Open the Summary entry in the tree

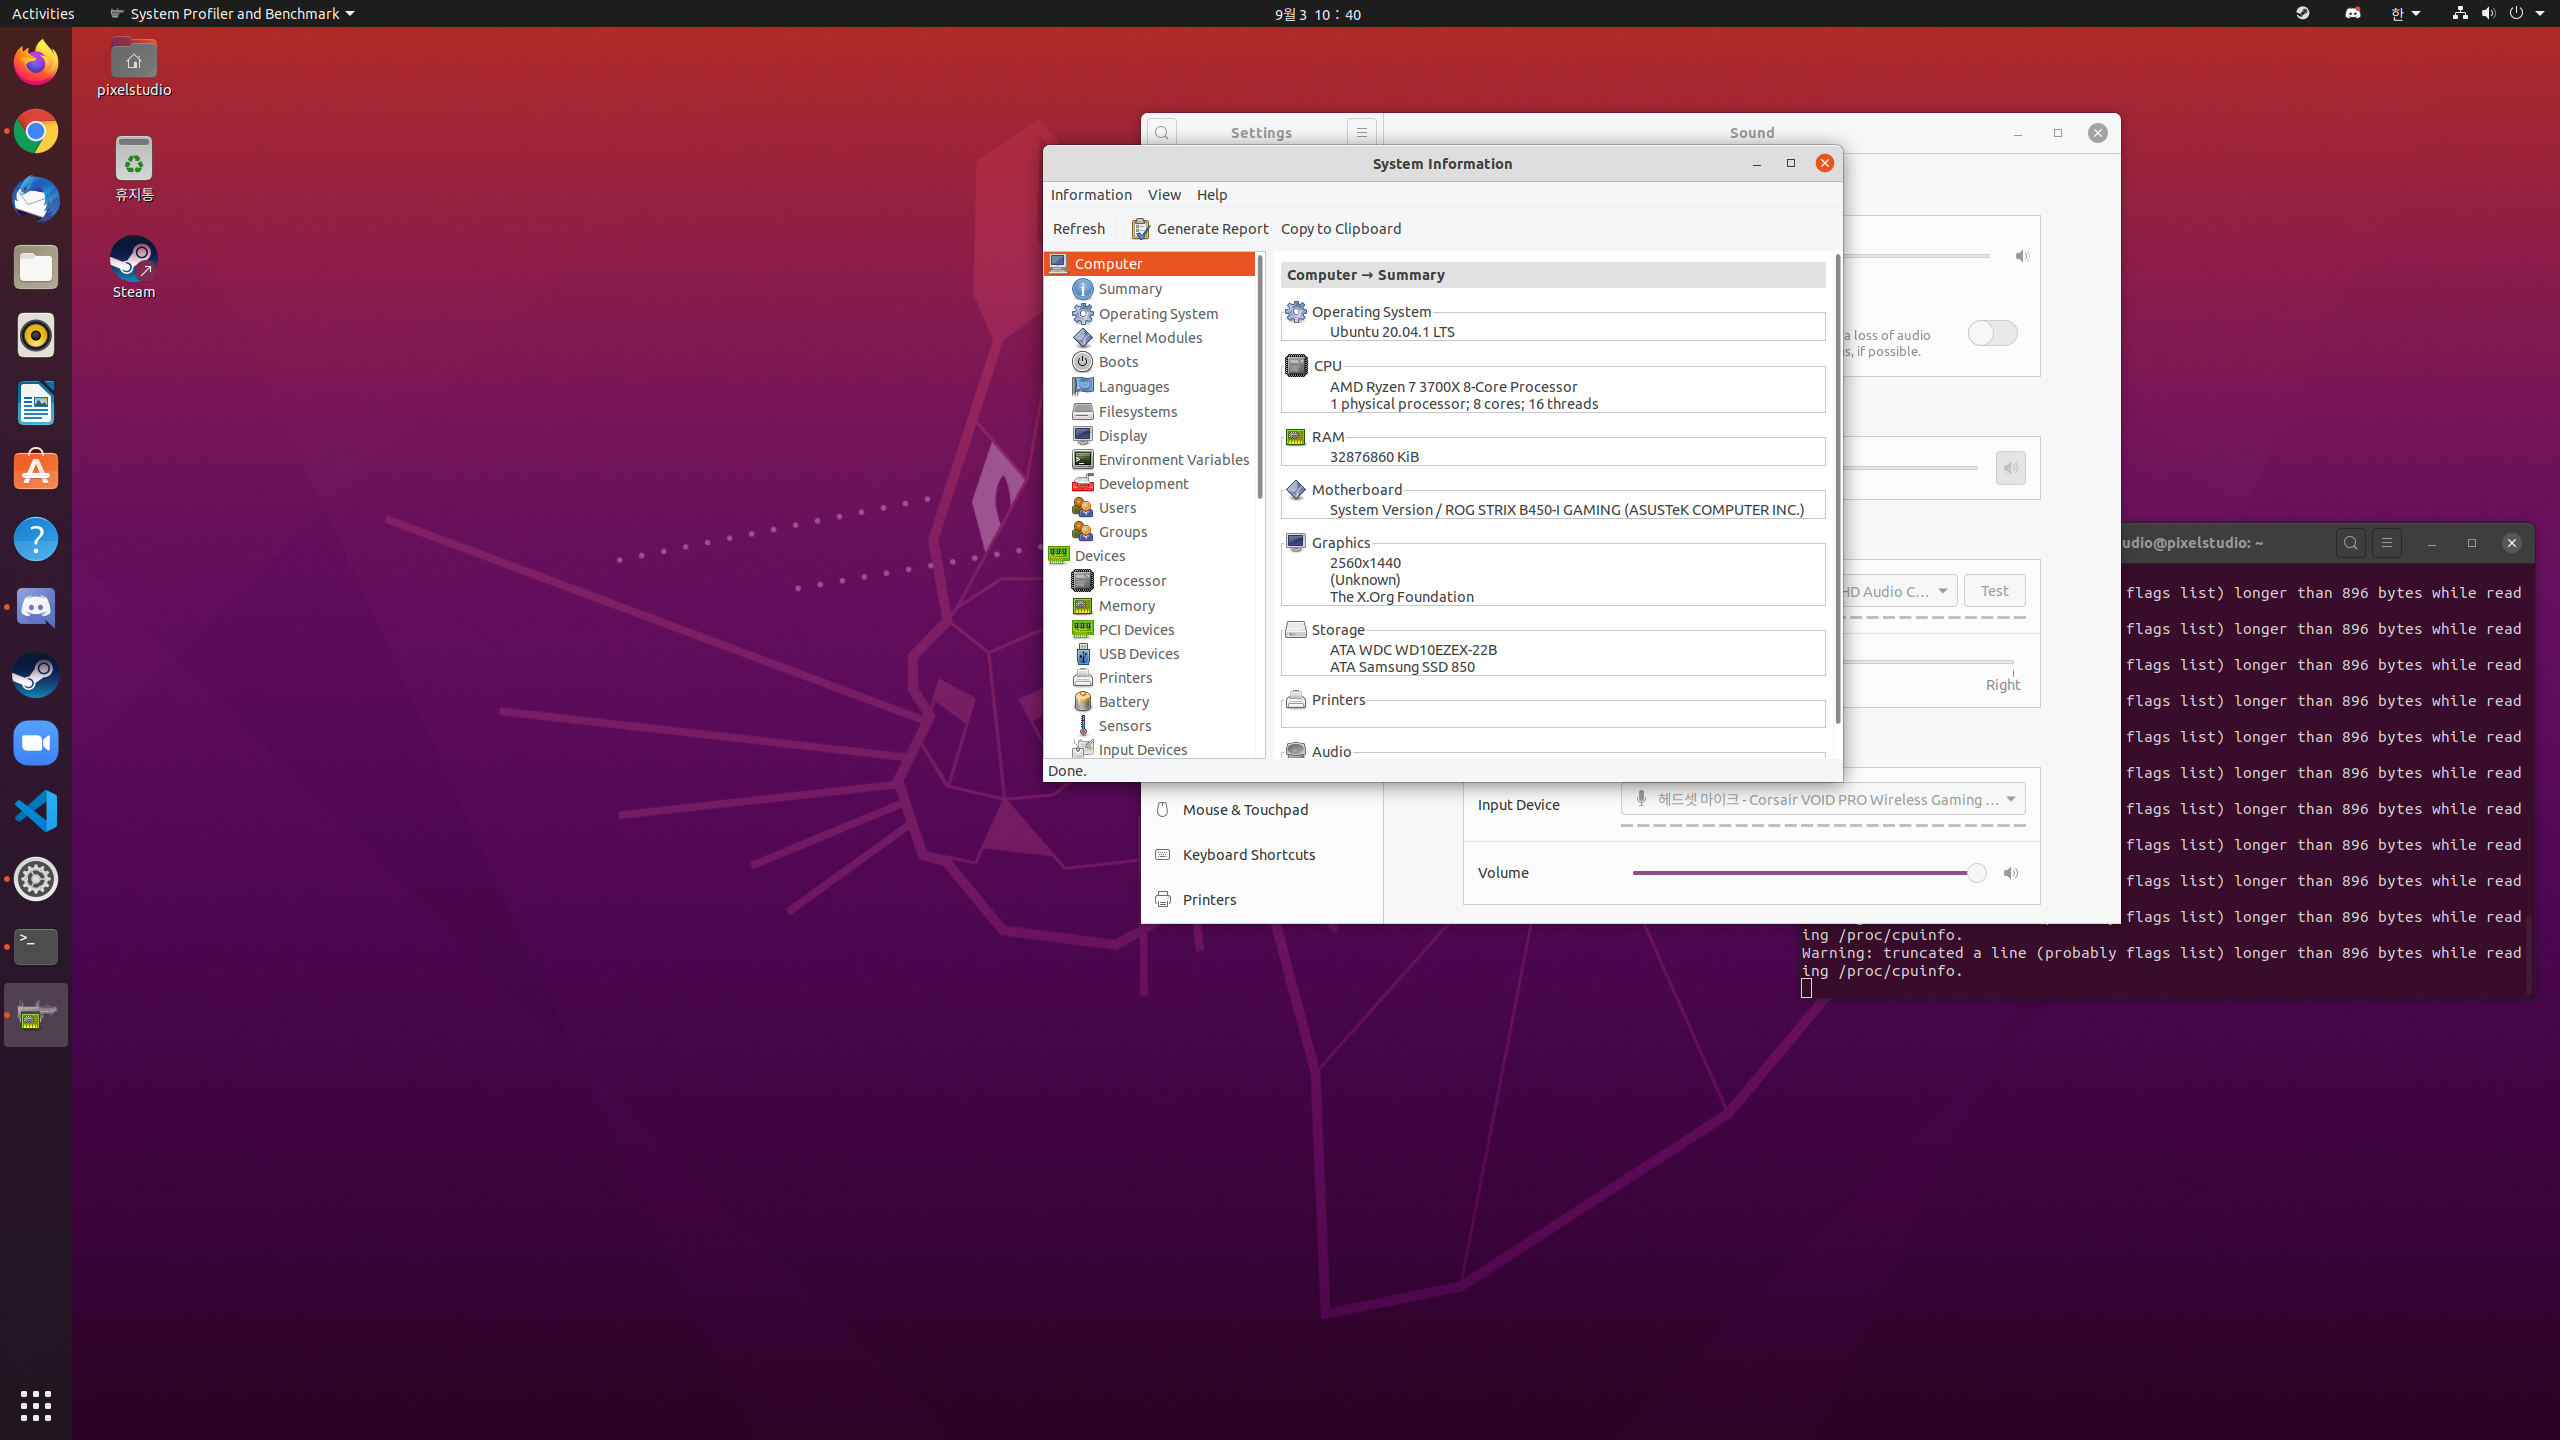tap(1130, 289)
